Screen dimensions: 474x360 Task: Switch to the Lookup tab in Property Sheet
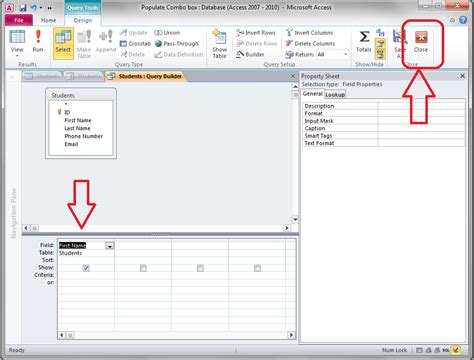point(335,95)
